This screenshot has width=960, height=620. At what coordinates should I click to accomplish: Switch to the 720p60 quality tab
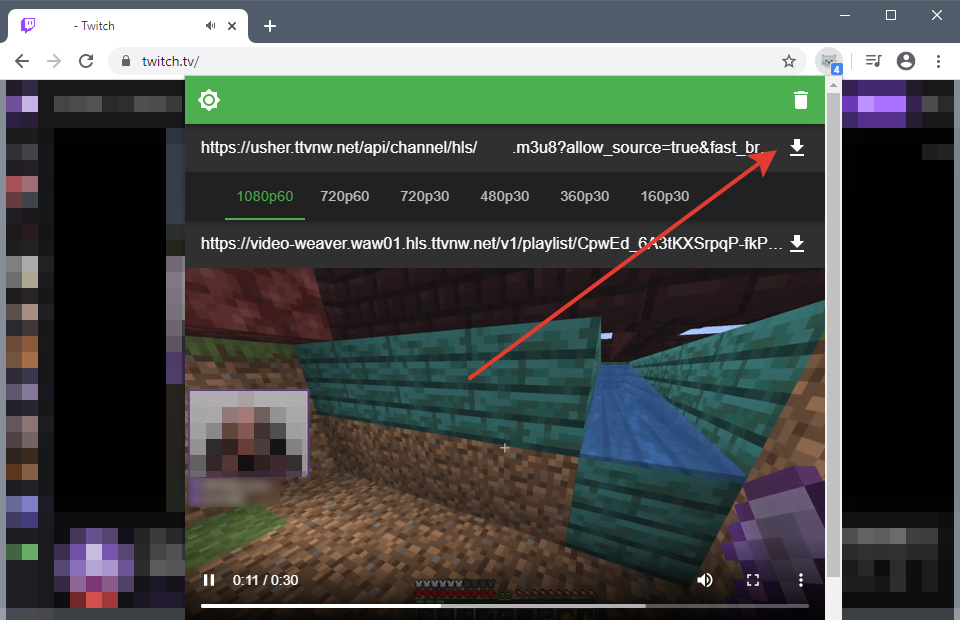pyautogui.click(x=345, y=196)
